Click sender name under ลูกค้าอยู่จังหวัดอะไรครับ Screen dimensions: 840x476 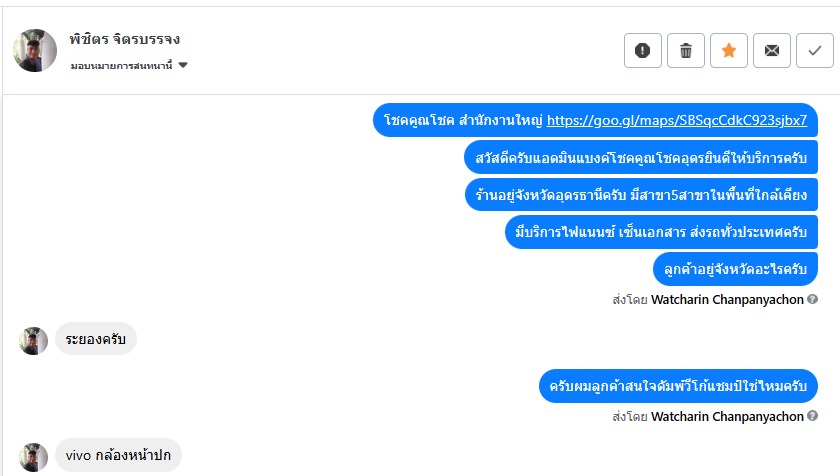coord(727,299)
